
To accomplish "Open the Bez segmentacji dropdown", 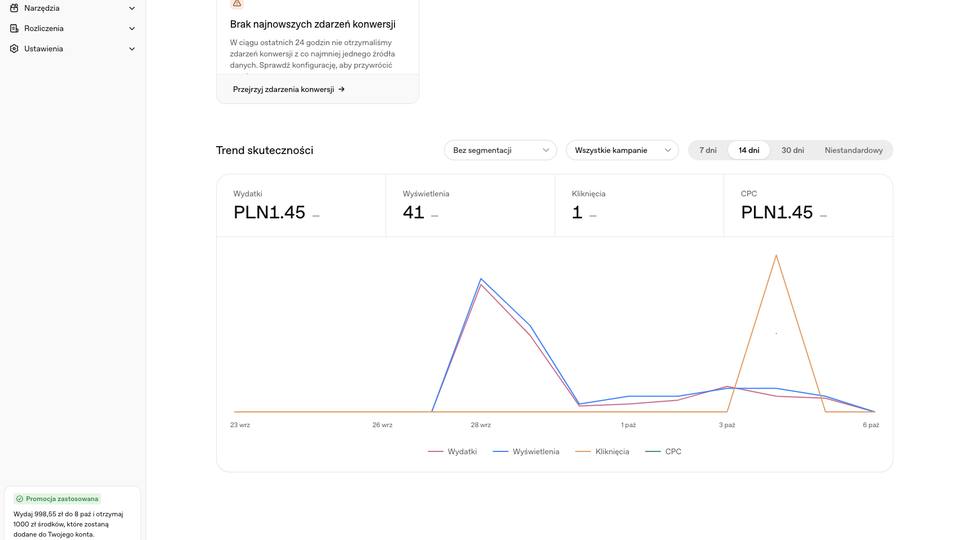I will 500,150.
